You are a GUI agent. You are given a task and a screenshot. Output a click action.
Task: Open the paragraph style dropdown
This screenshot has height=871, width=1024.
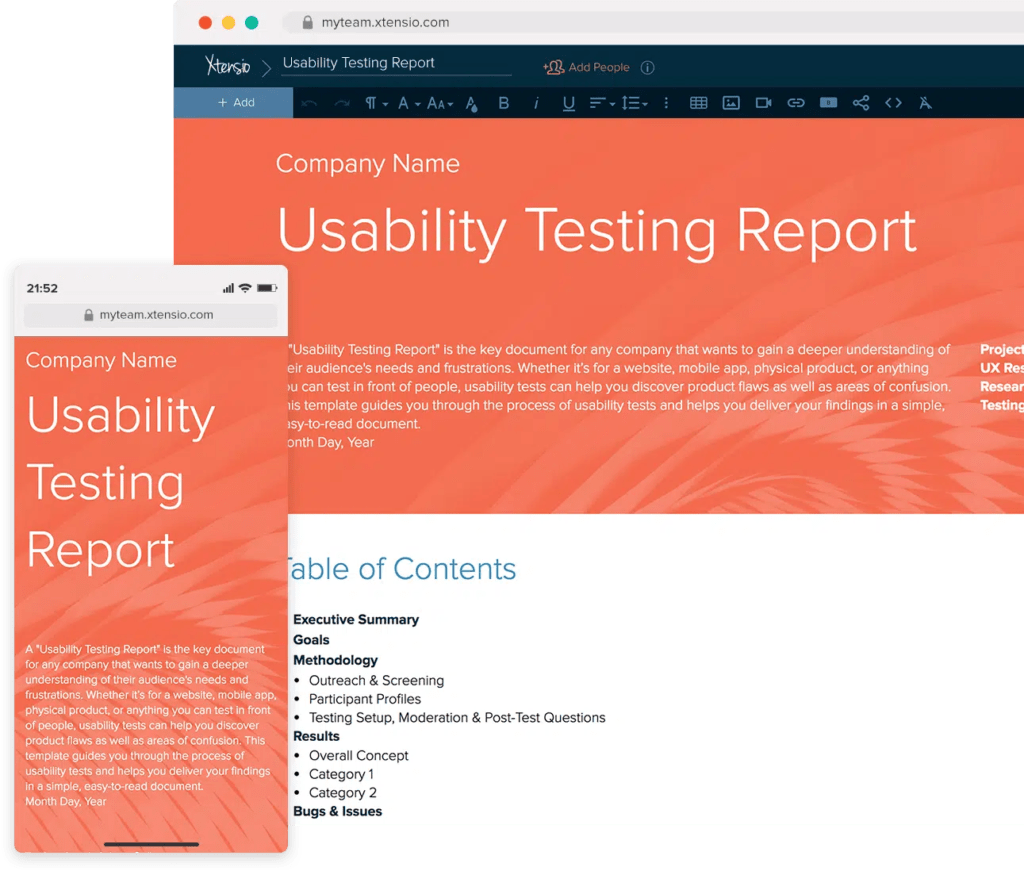tap(375, 103)
